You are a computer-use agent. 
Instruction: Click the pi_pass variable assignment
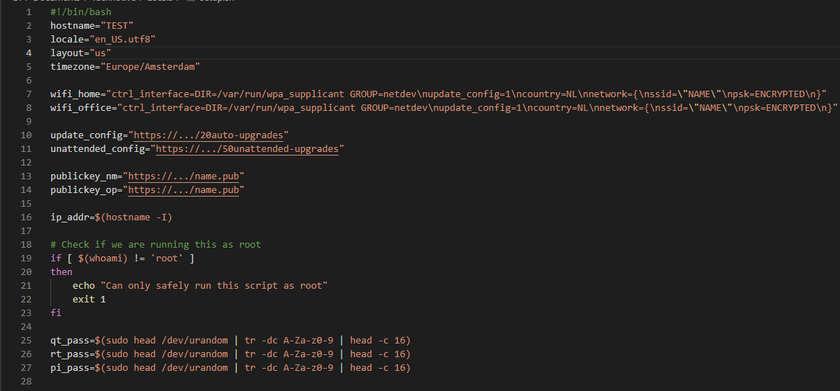click(x=230, y=368)
